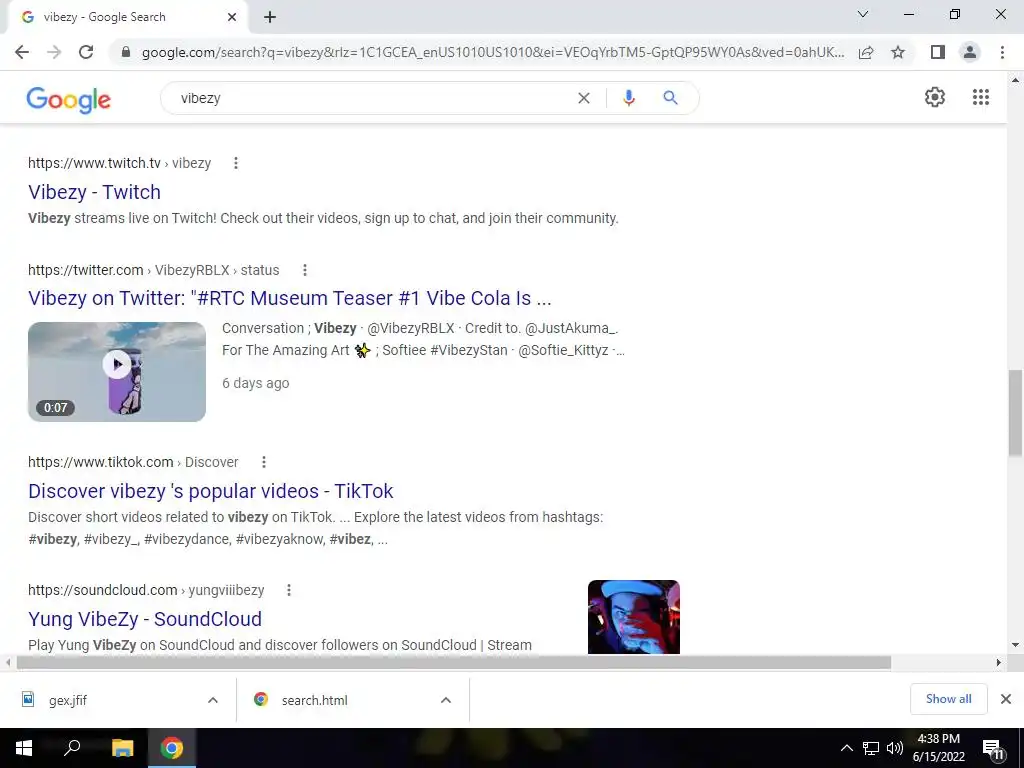Click horizontal scrollbar right arrow
Image resolution: width=1024 pixels, height=768 pixels.
(999, 663)
